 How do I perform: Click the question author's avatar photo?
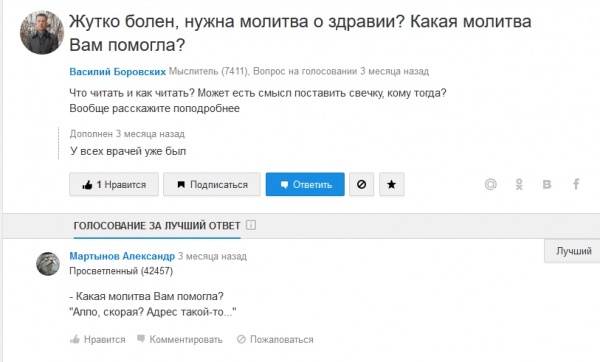[42, 32]
